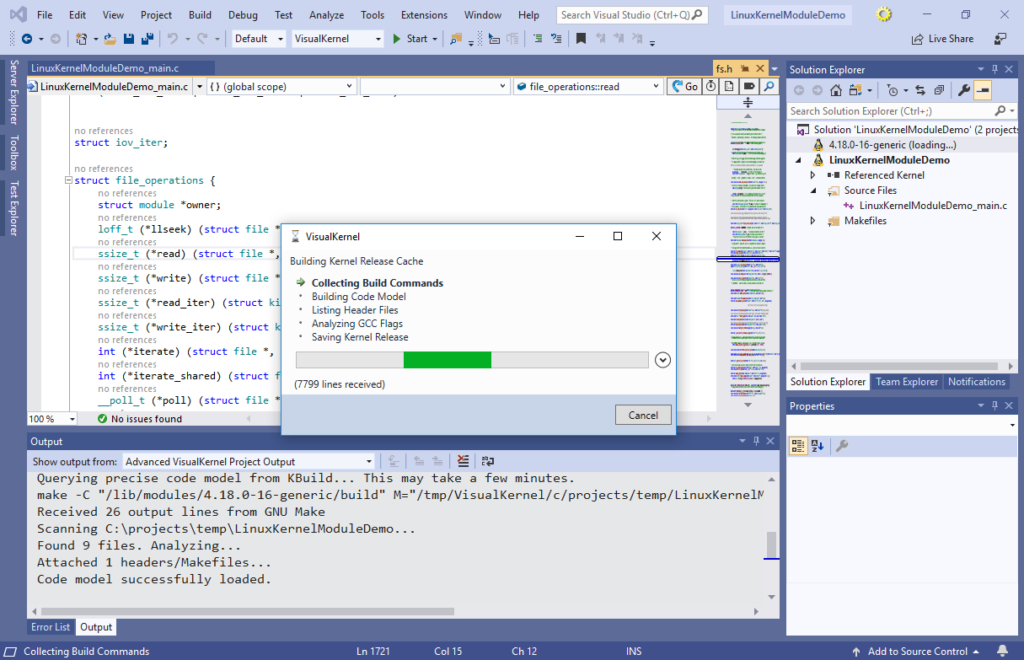The height and width of the screenshot is (660, 1024).
Task: Click the Feedback smiley icon in the title bar
Action: point(883,14)
